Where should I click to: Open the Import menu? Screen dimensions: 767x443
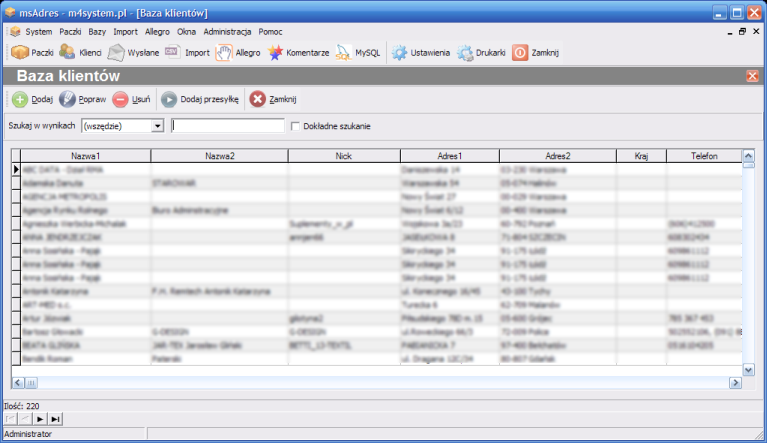[125, 32]
